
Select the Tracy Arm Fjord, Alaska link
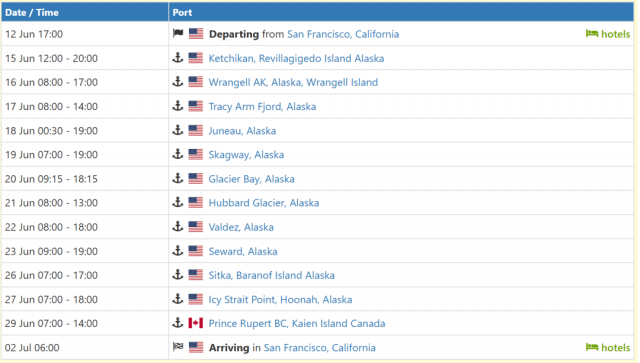(x=262, y=107)
